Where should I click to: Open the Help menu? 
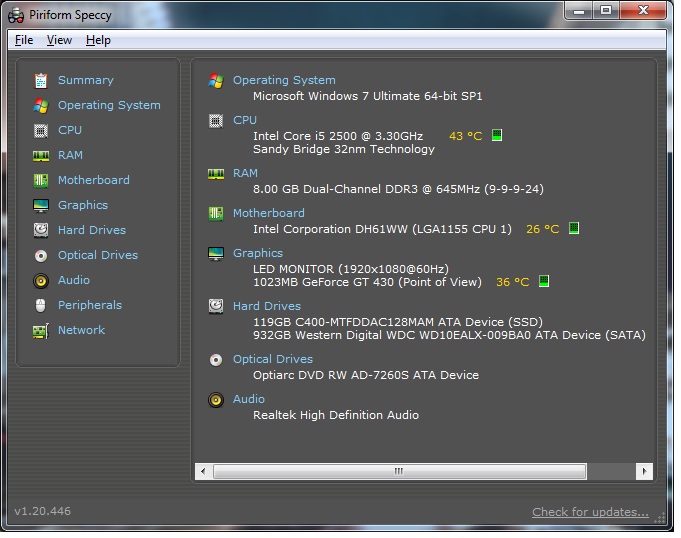coord(98,40)
